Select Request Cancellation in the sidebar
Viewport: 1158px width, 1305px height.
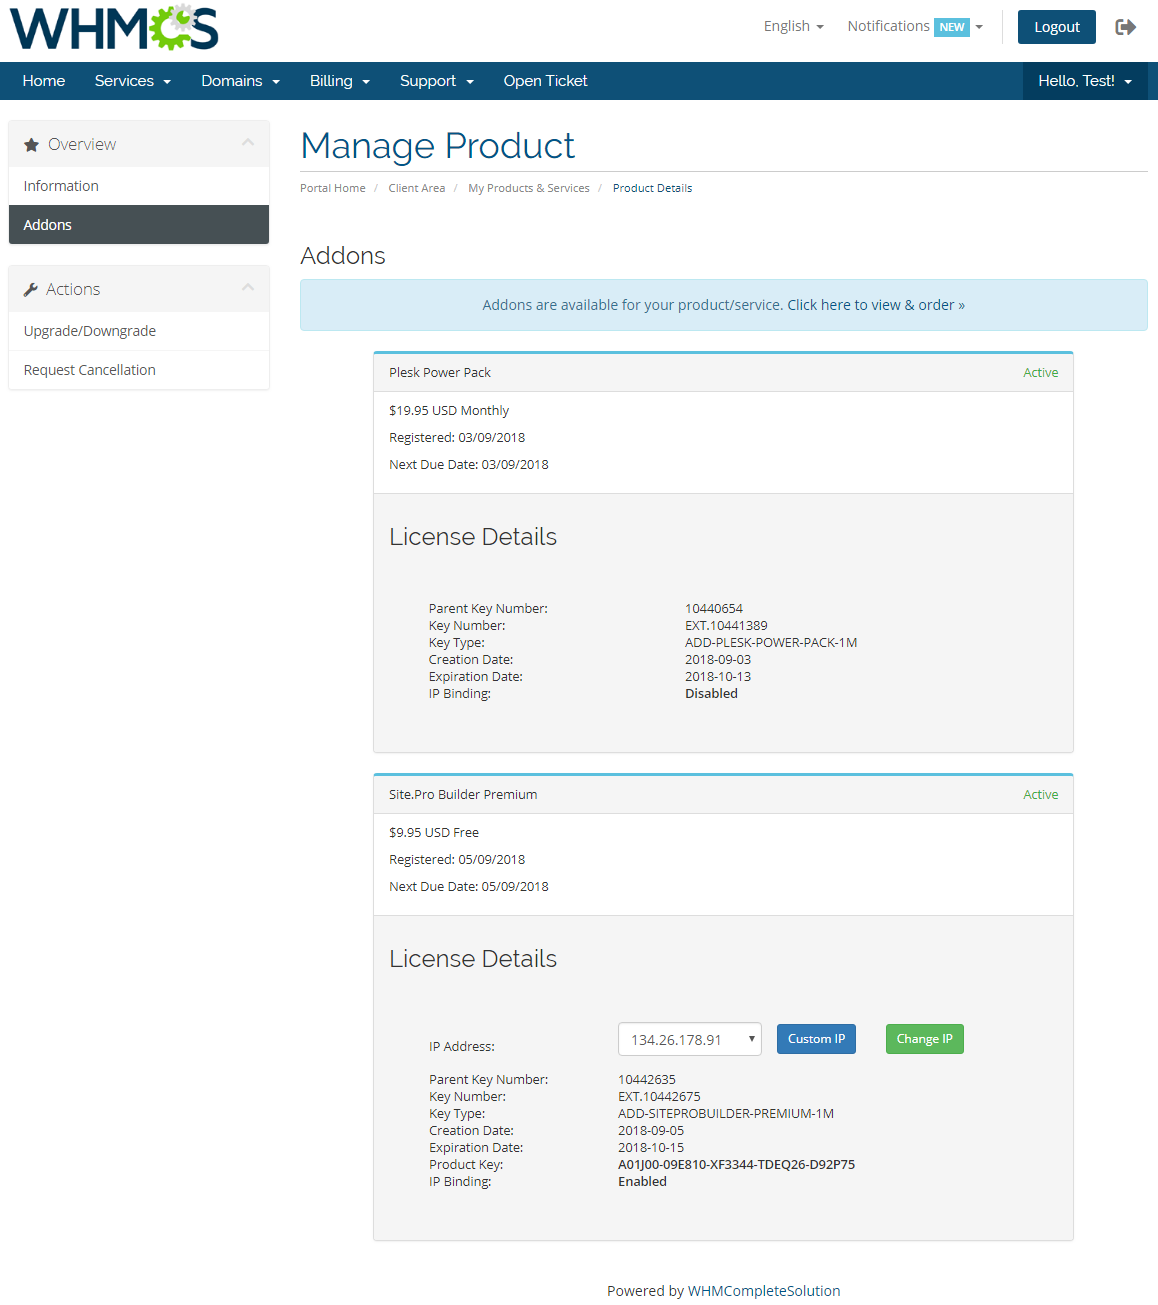pyautogui.click(x=90, y=370)
